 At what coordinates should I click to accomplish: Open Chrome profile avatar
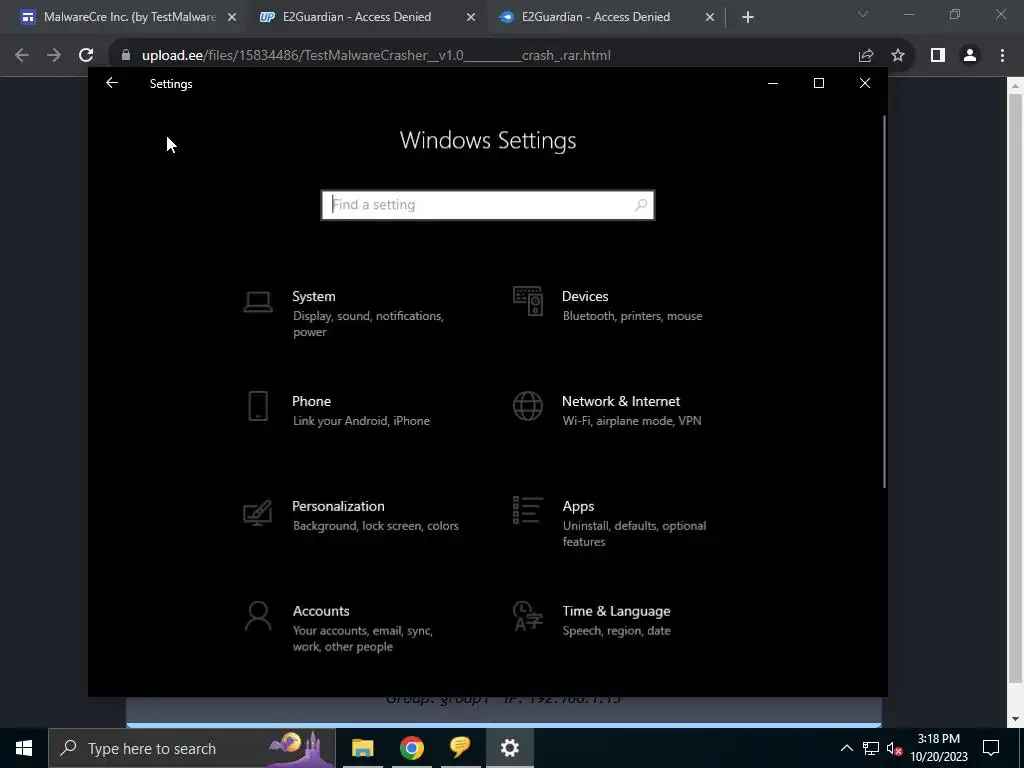click(x=970, y=55)
